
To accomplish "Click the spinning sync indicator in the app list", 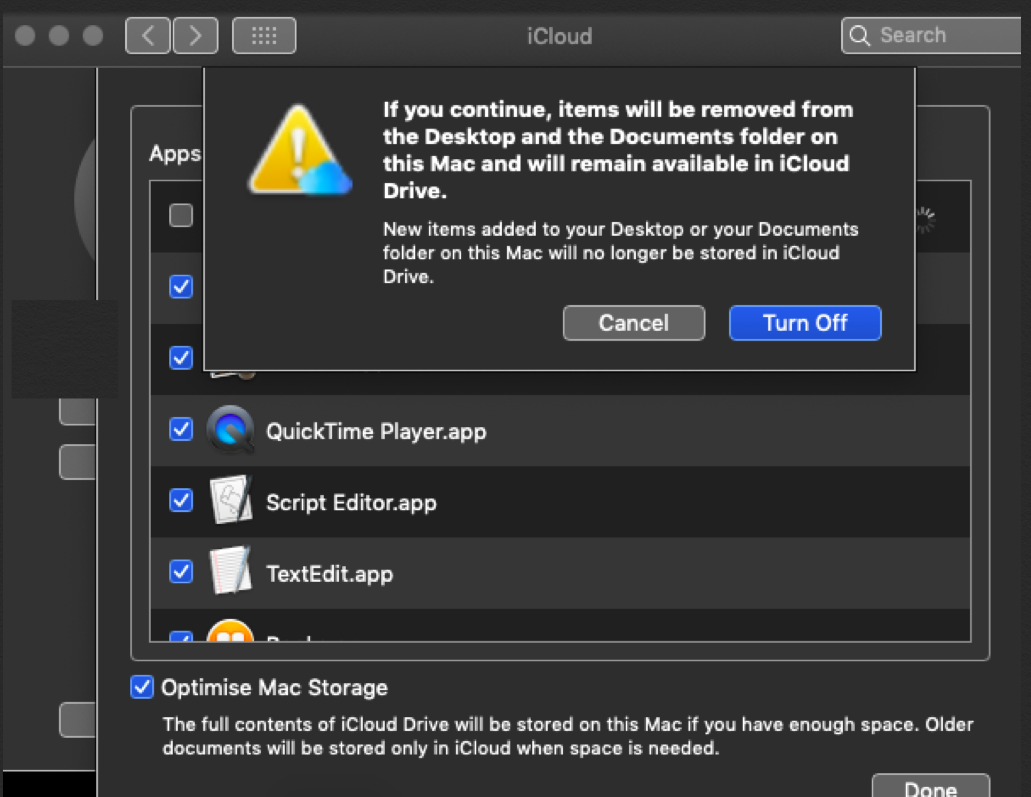I will pos(926,218).
